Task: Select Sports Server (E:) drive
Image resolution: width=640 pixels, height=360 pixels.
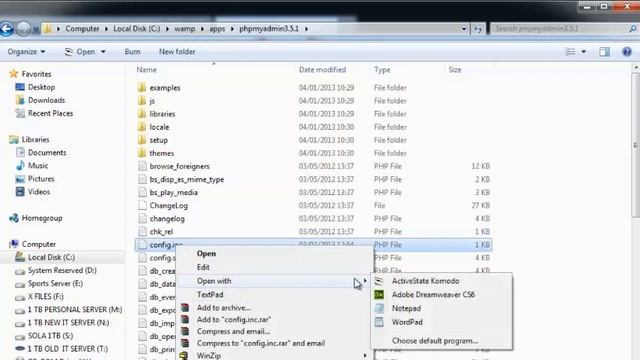Action: click(x=55, y=283)
